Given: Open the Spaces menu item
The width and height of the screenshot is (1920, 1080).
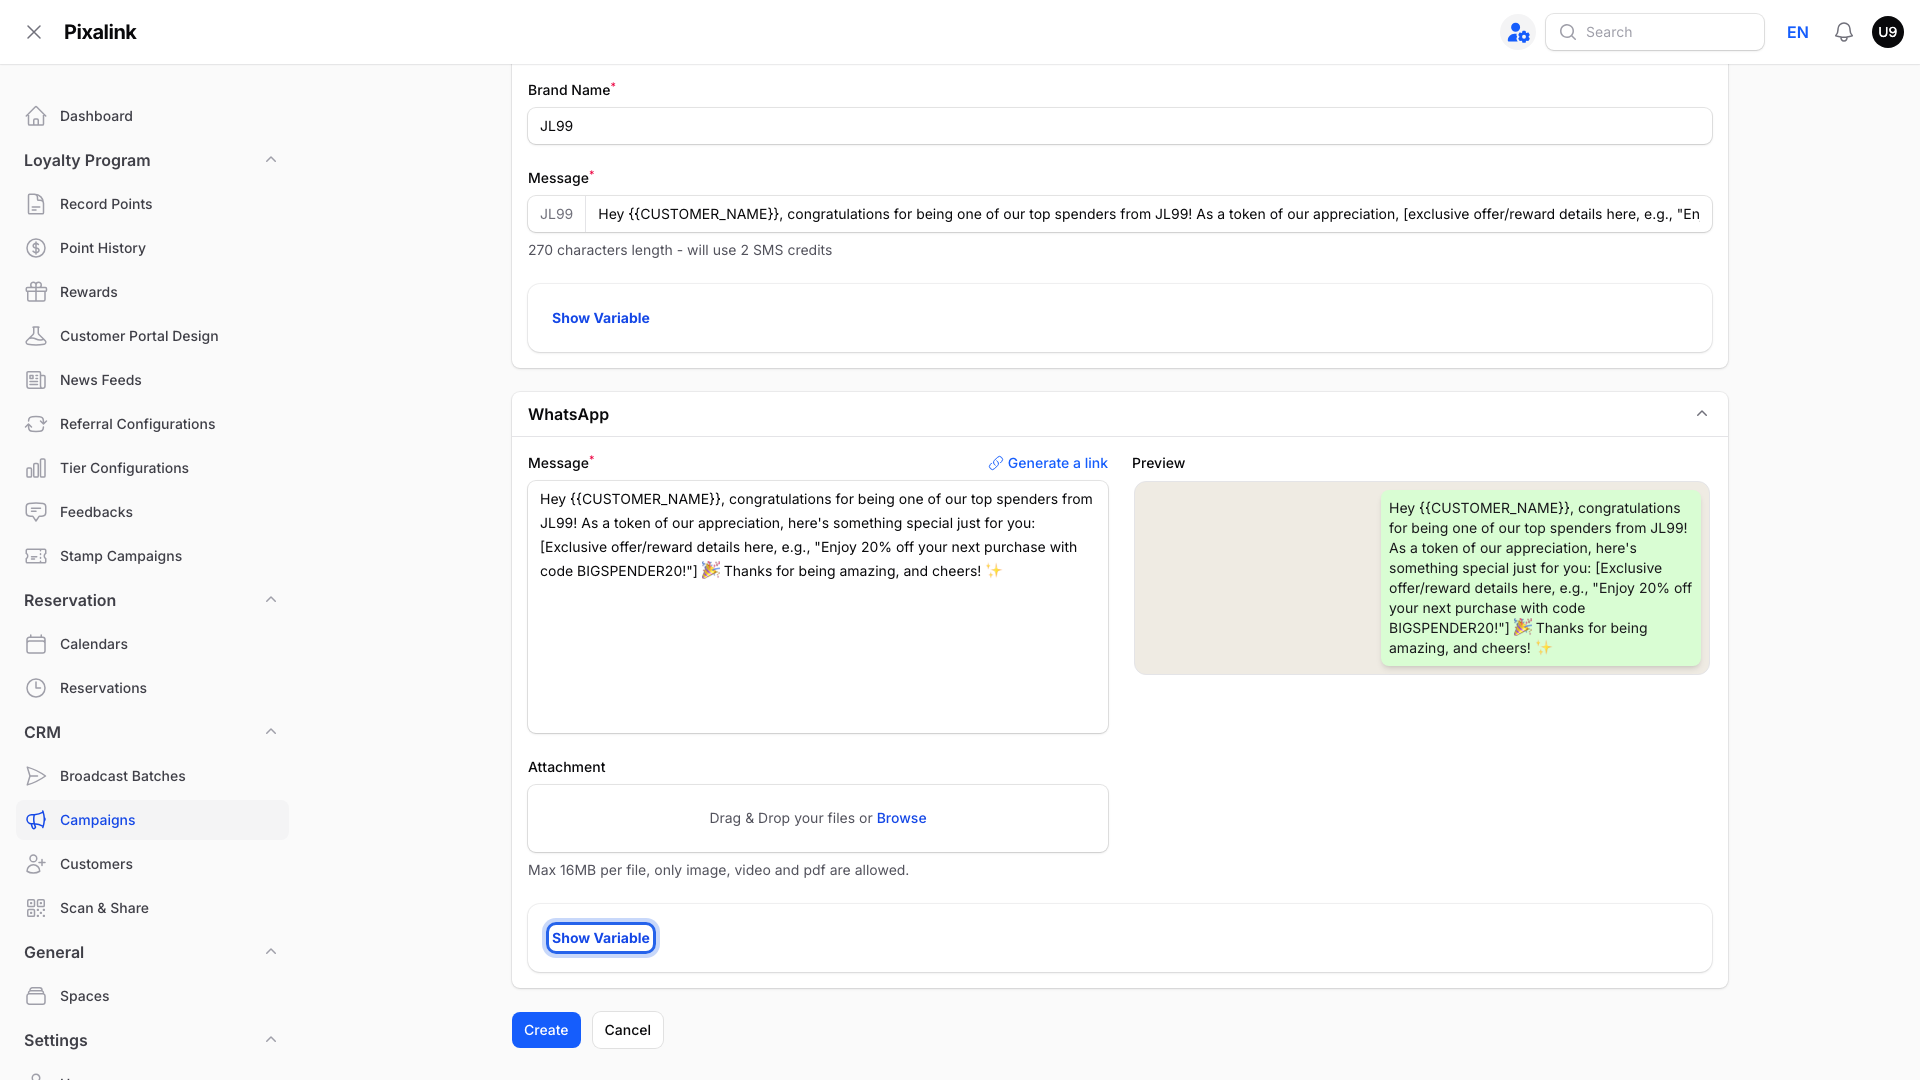Looking at the screenshot, I should pos(152,996).
